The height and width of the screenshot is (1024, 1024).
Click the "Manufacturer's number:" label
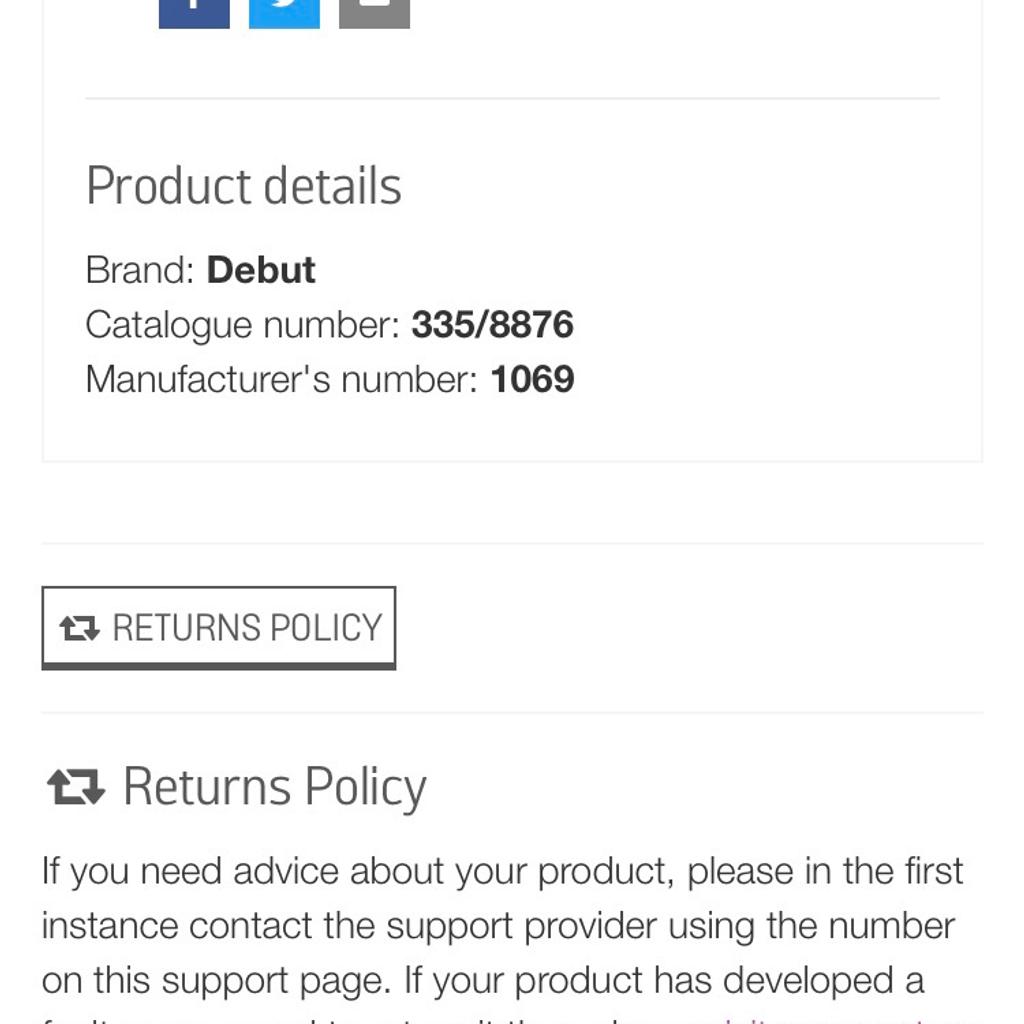point(281,379)
